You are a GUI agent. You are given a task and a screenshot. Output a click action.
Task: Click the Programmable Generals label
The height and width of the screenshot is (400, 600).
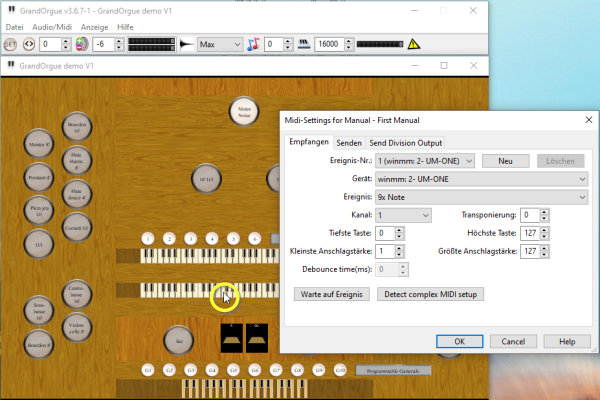tap(393, 371)
